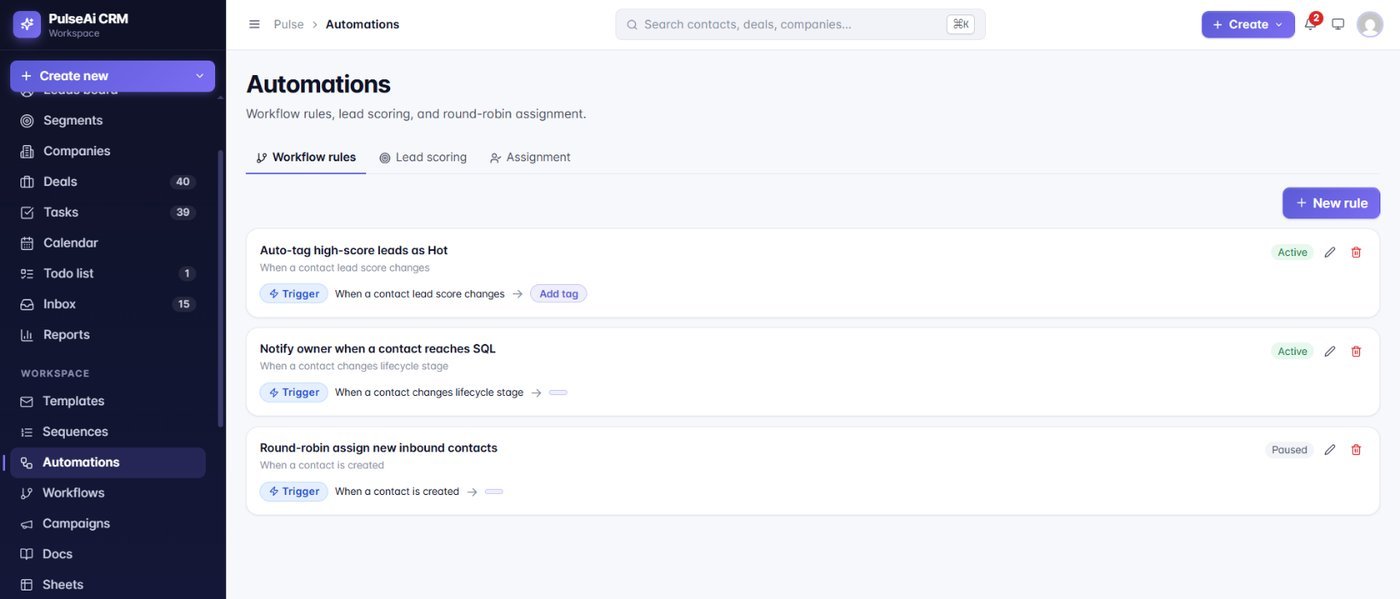The image size is (1400, 599).
Task: Toggle Active status on Notify owner rule
Action: click(x=1292, y=351)
